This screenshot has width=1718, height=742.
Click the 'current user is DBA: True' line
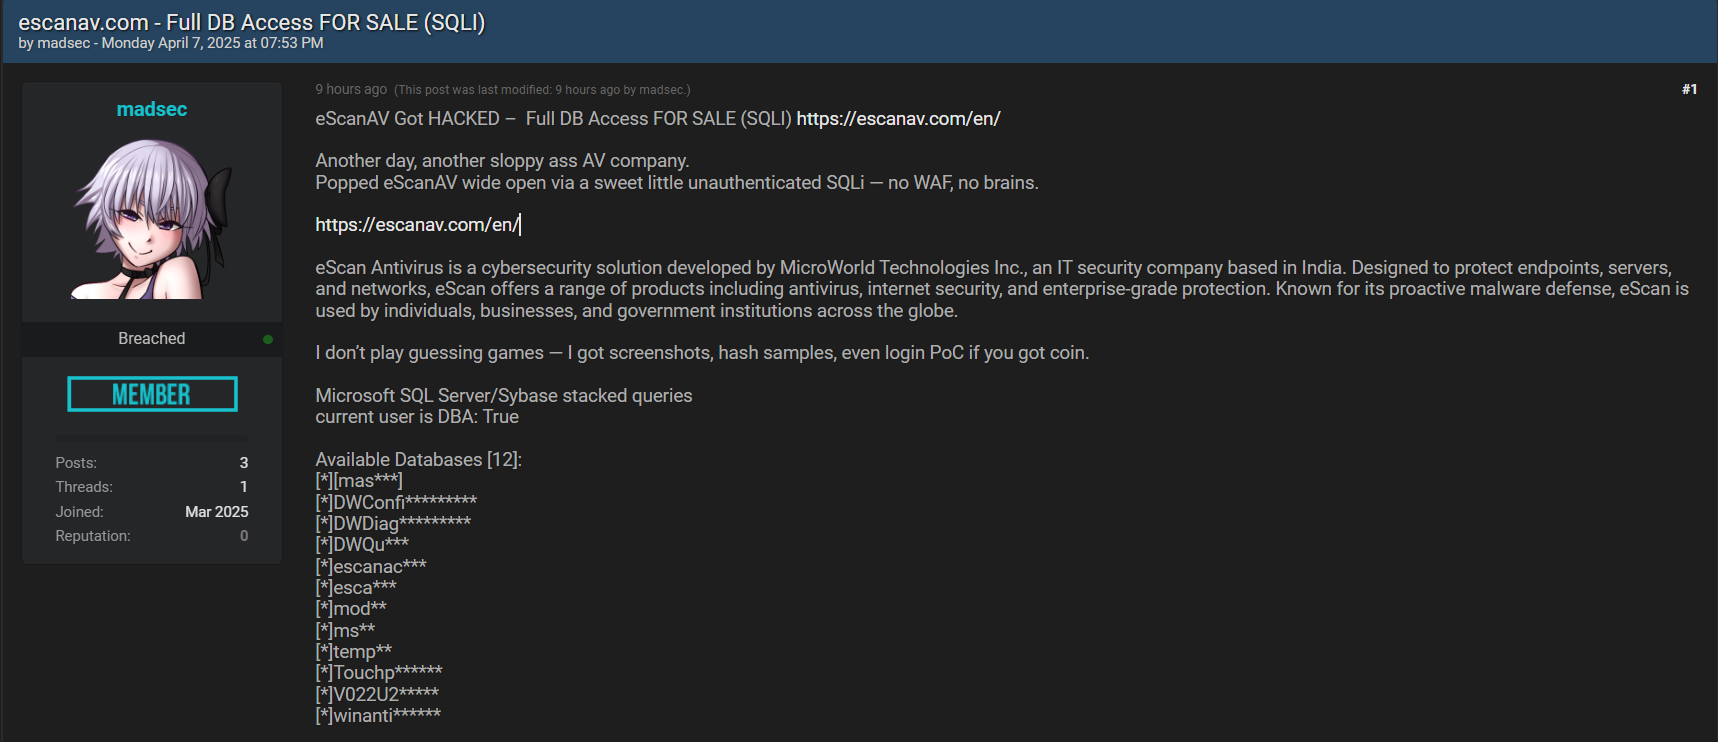(x=417, y=417)
